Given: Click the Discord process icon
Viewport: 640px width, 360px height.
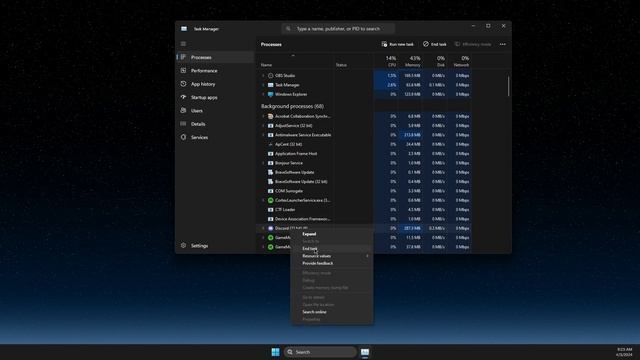Looking at the screenshot, I should (x=270, y=229).
